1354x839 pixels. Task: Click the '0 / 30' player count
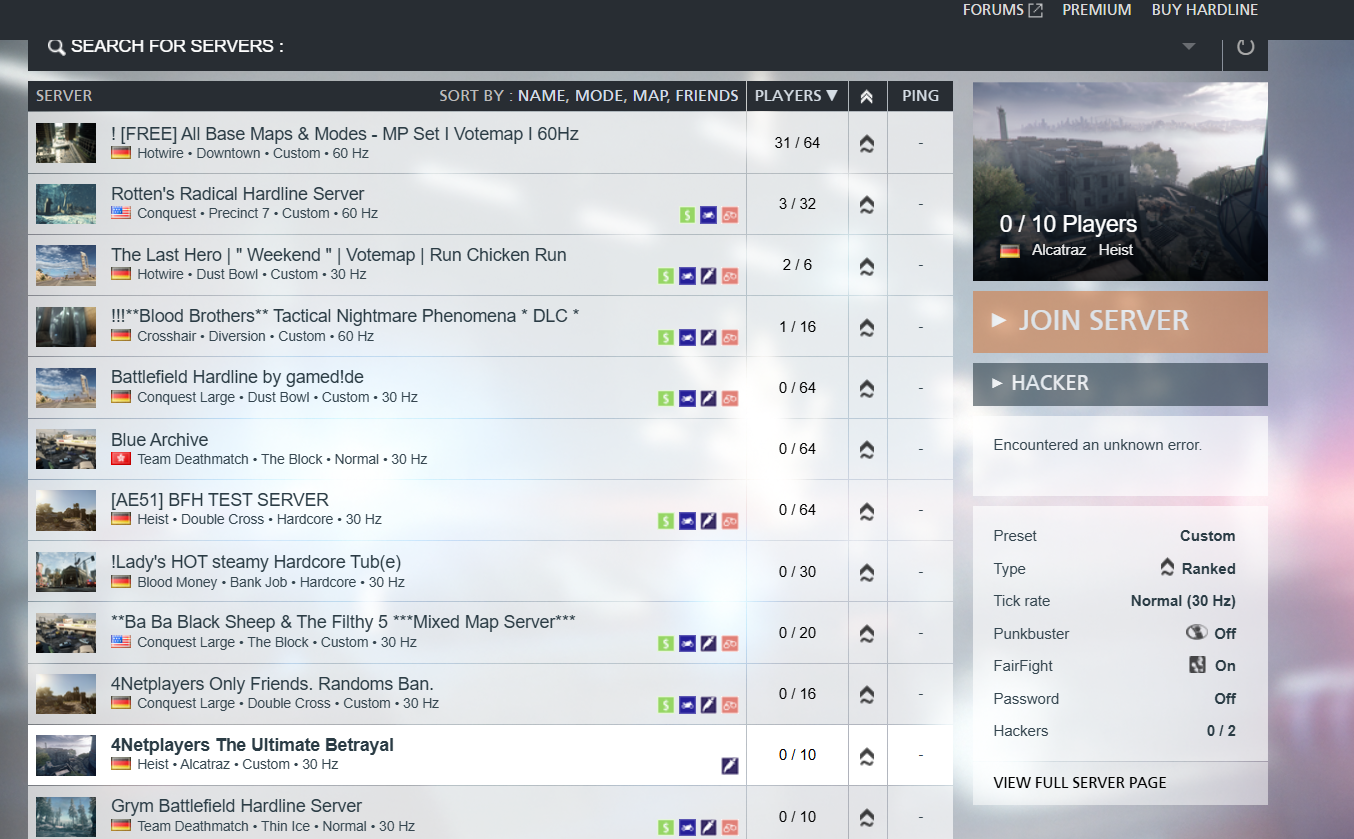click(x=797, y=572)
